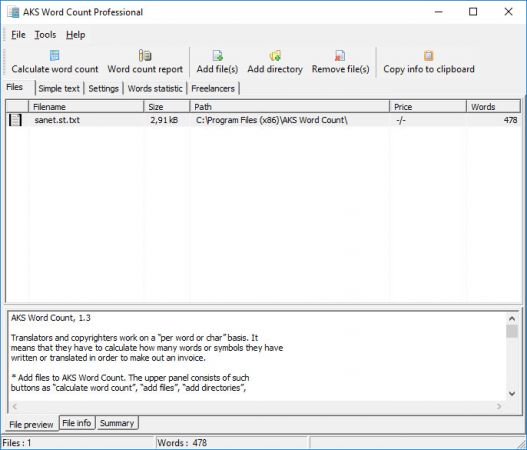The width and height of the screenshot is (527, 450).
Task: Open the Help menu
Action: 75,35
